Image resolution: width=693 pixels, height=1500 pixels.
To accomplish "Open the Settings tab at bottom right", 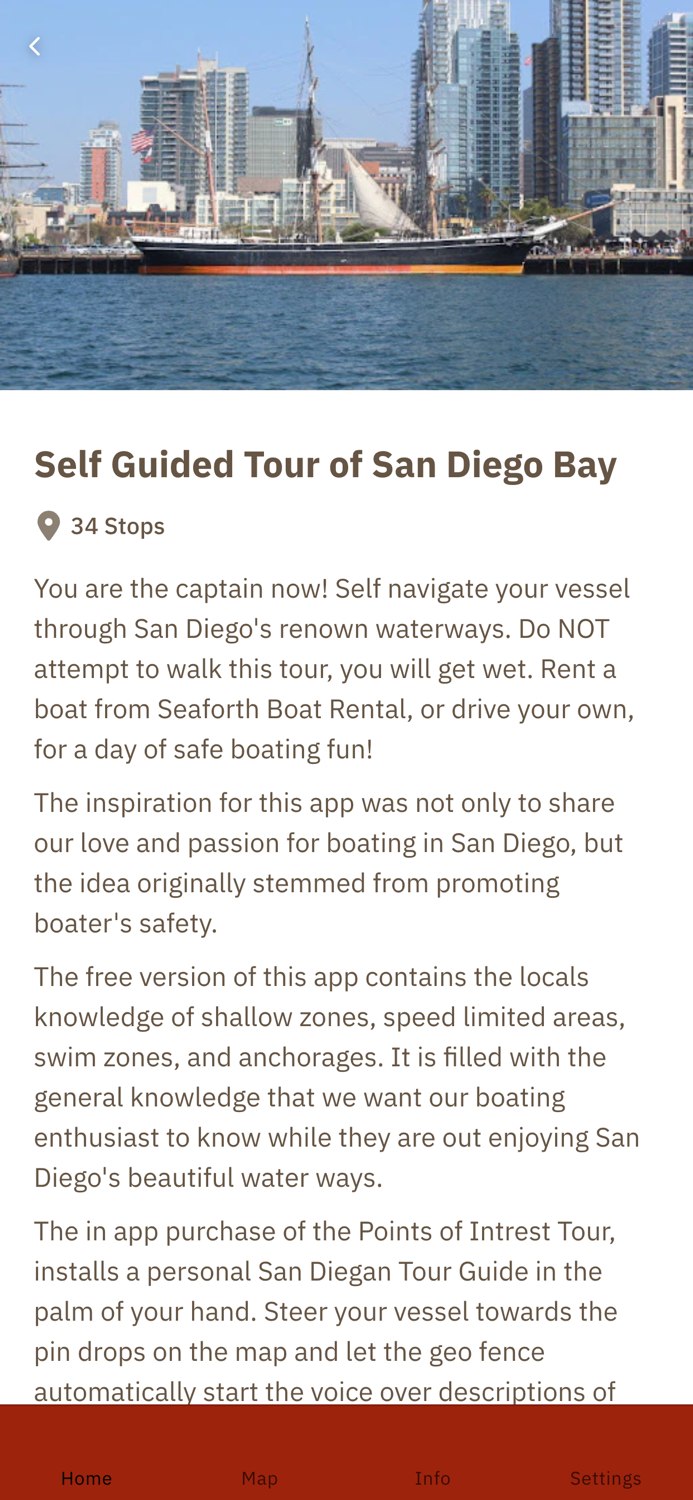I will [x=606, y=1476].
